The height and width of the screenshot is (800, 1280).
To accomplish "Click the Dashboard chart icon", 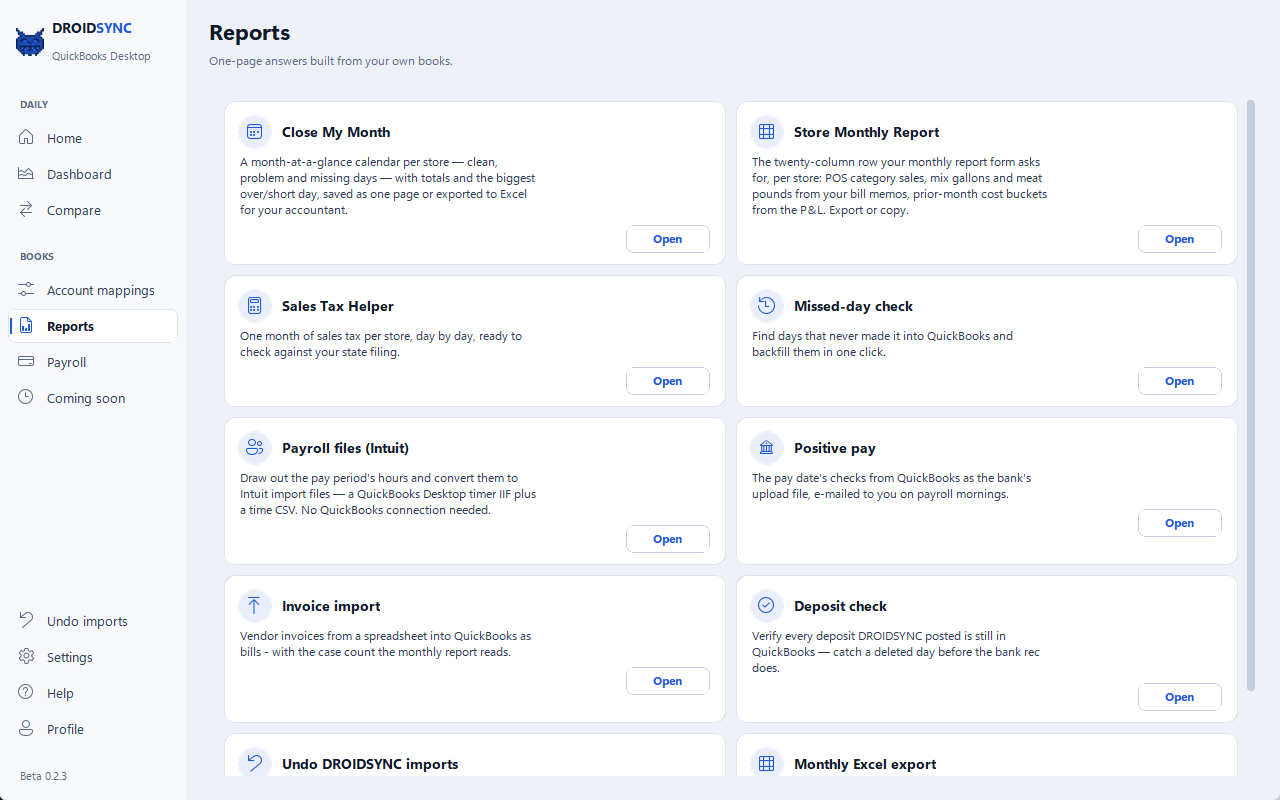I will click(x=26, y=174).
